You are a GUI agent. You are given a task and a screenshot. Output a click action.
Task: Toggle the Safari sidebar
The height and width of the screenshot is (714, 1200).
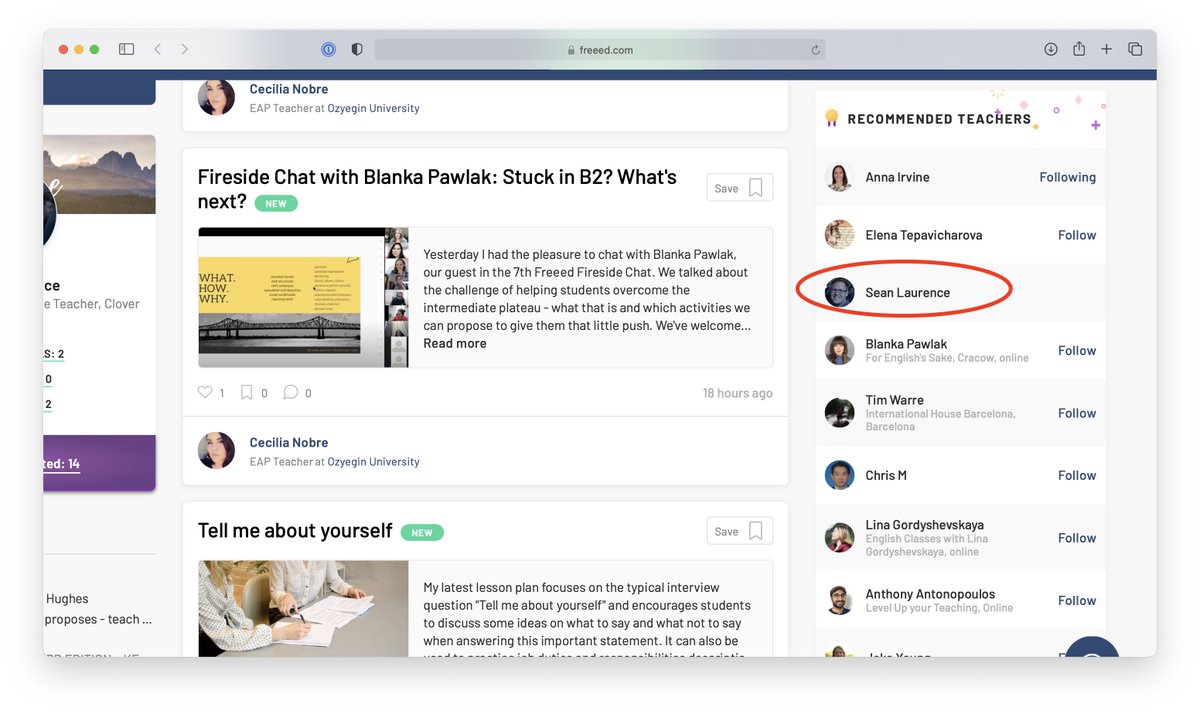pyautogui.click(x=126, y=49)
